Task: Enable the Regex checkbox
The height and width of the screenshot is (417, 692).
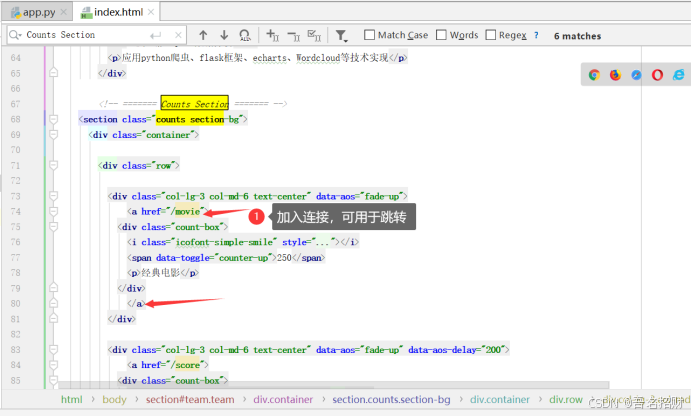Action: pyautogui.click(x=490, y=35)
